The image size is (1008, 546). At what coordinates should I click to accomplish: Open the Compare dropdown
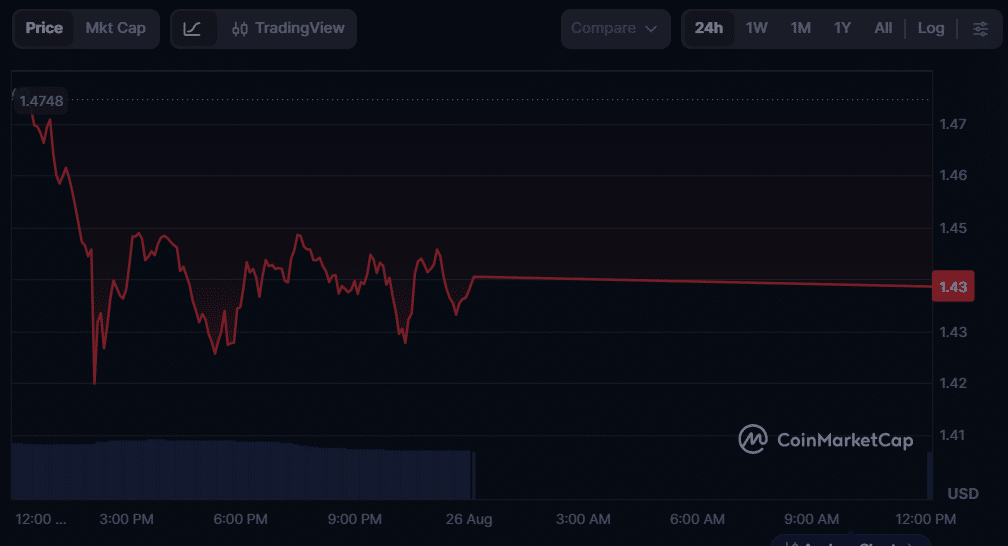pos(615,29)
